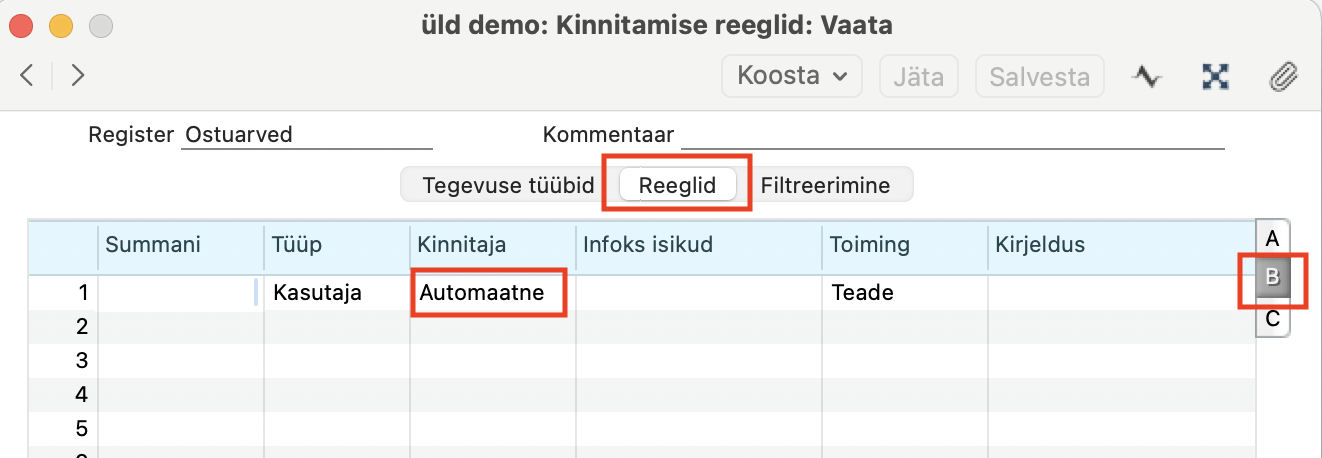The image size is (1322, 458).
Task: Open the activity history waveform icon
Action: 1146,76
